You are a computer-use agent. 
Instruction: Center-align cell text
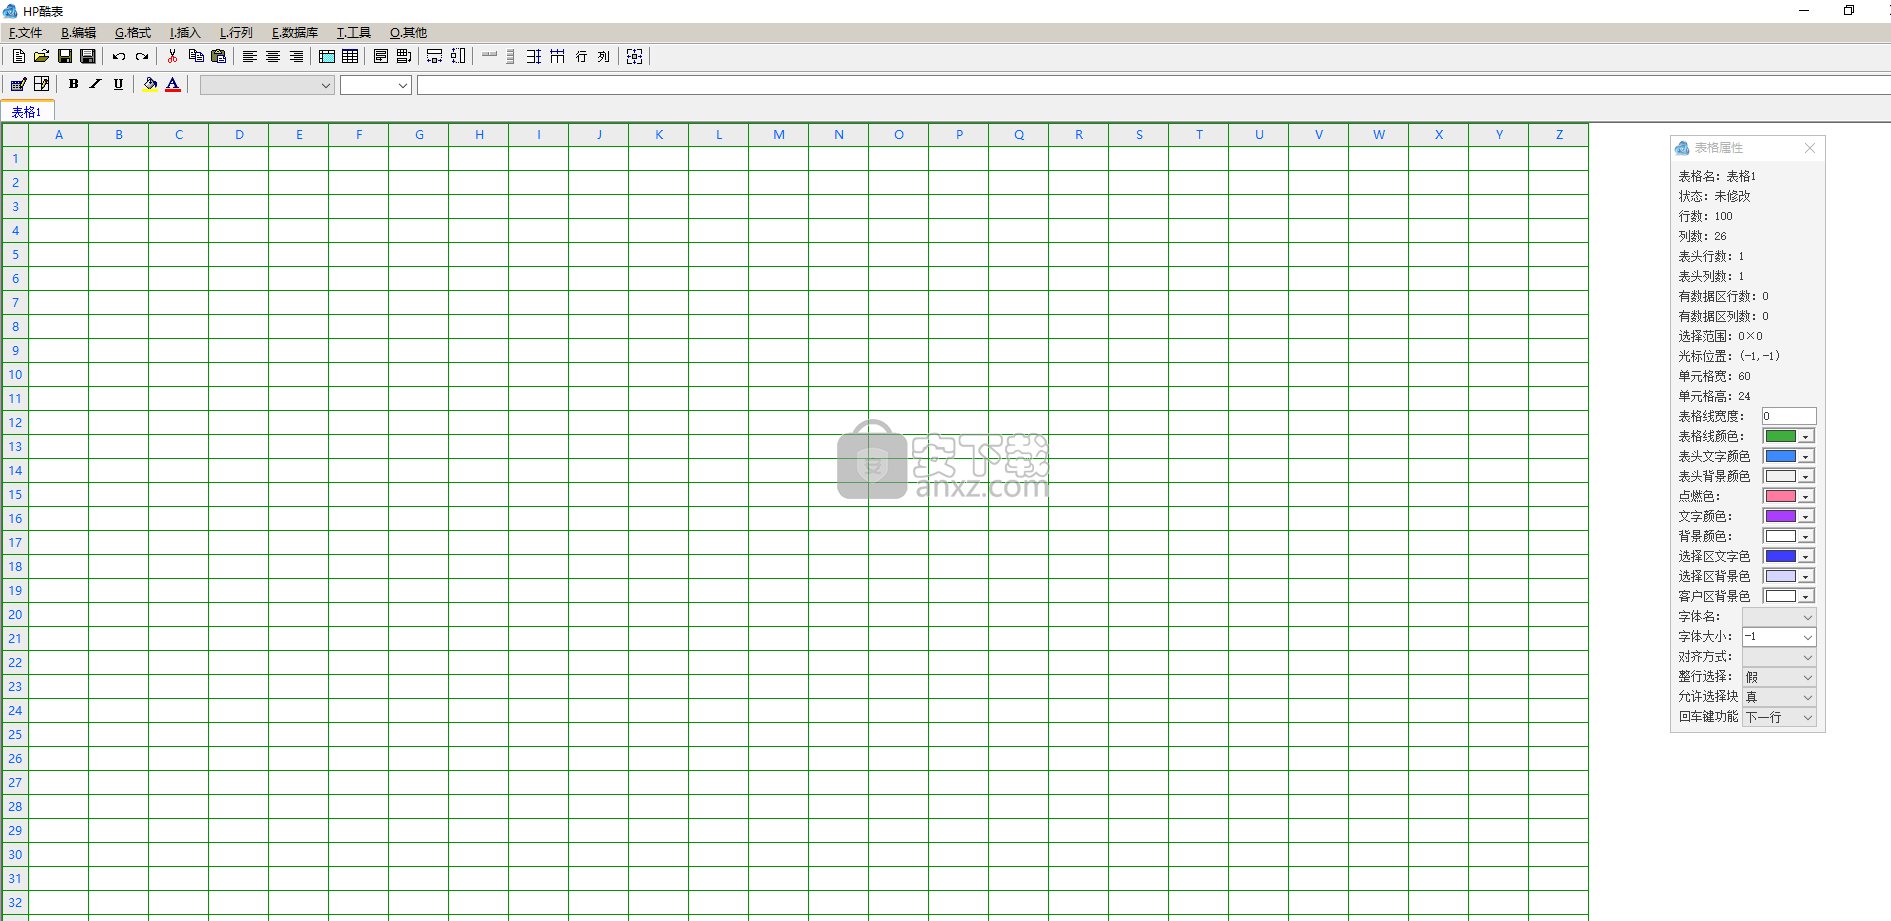273,57
